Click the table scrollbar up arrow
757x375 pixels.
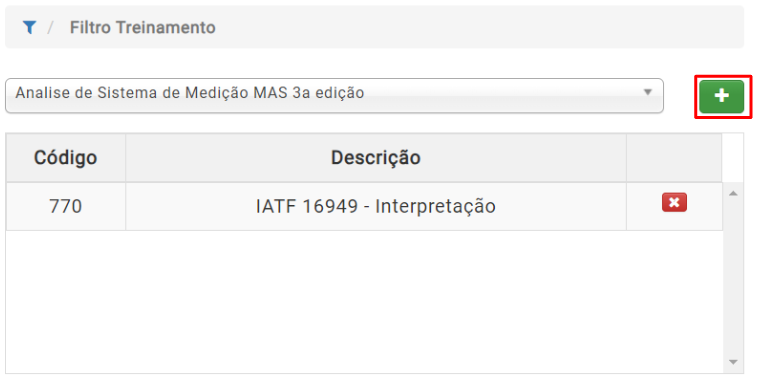(x=733, y=193)
